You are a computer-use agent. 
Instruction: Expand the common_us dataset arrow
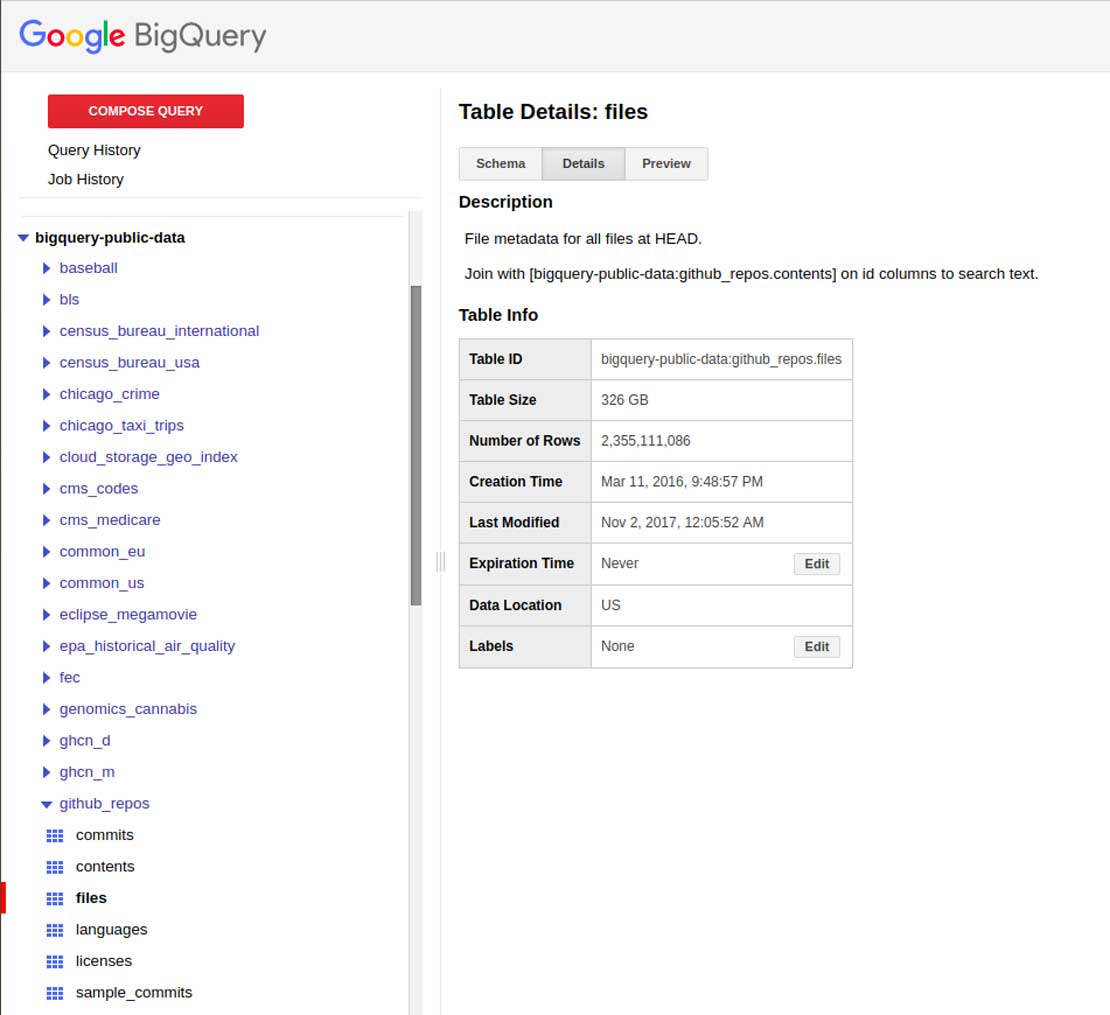(47, 583)
